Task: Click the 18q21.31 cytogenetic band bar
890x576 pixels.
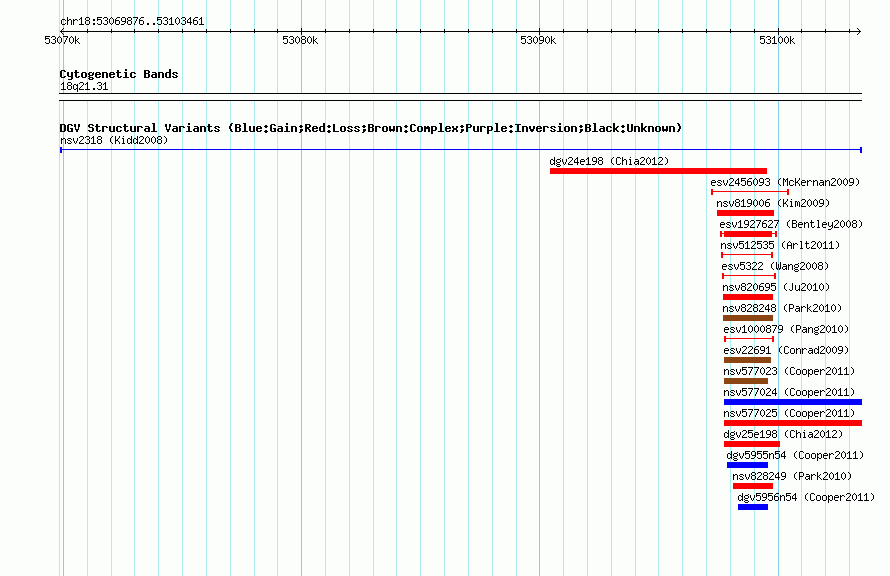Action: click(461, 97)
